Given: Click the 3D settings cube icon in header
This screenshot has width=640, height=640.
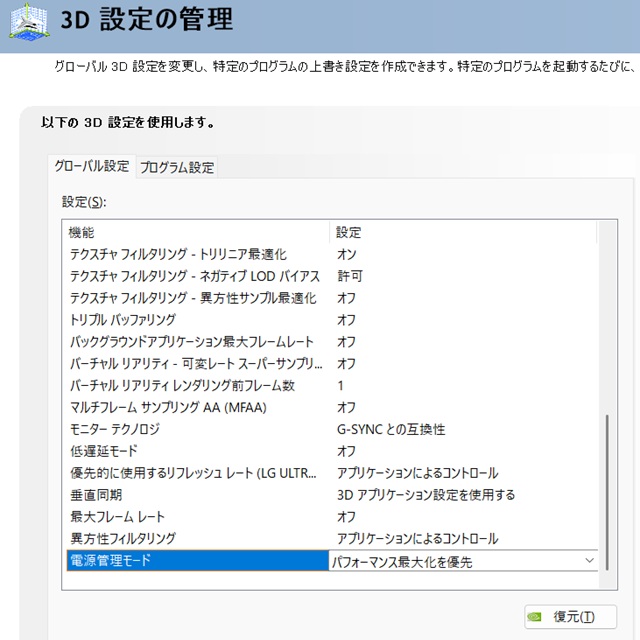Looking at the screenshot, I should click(x=29, y=21).
